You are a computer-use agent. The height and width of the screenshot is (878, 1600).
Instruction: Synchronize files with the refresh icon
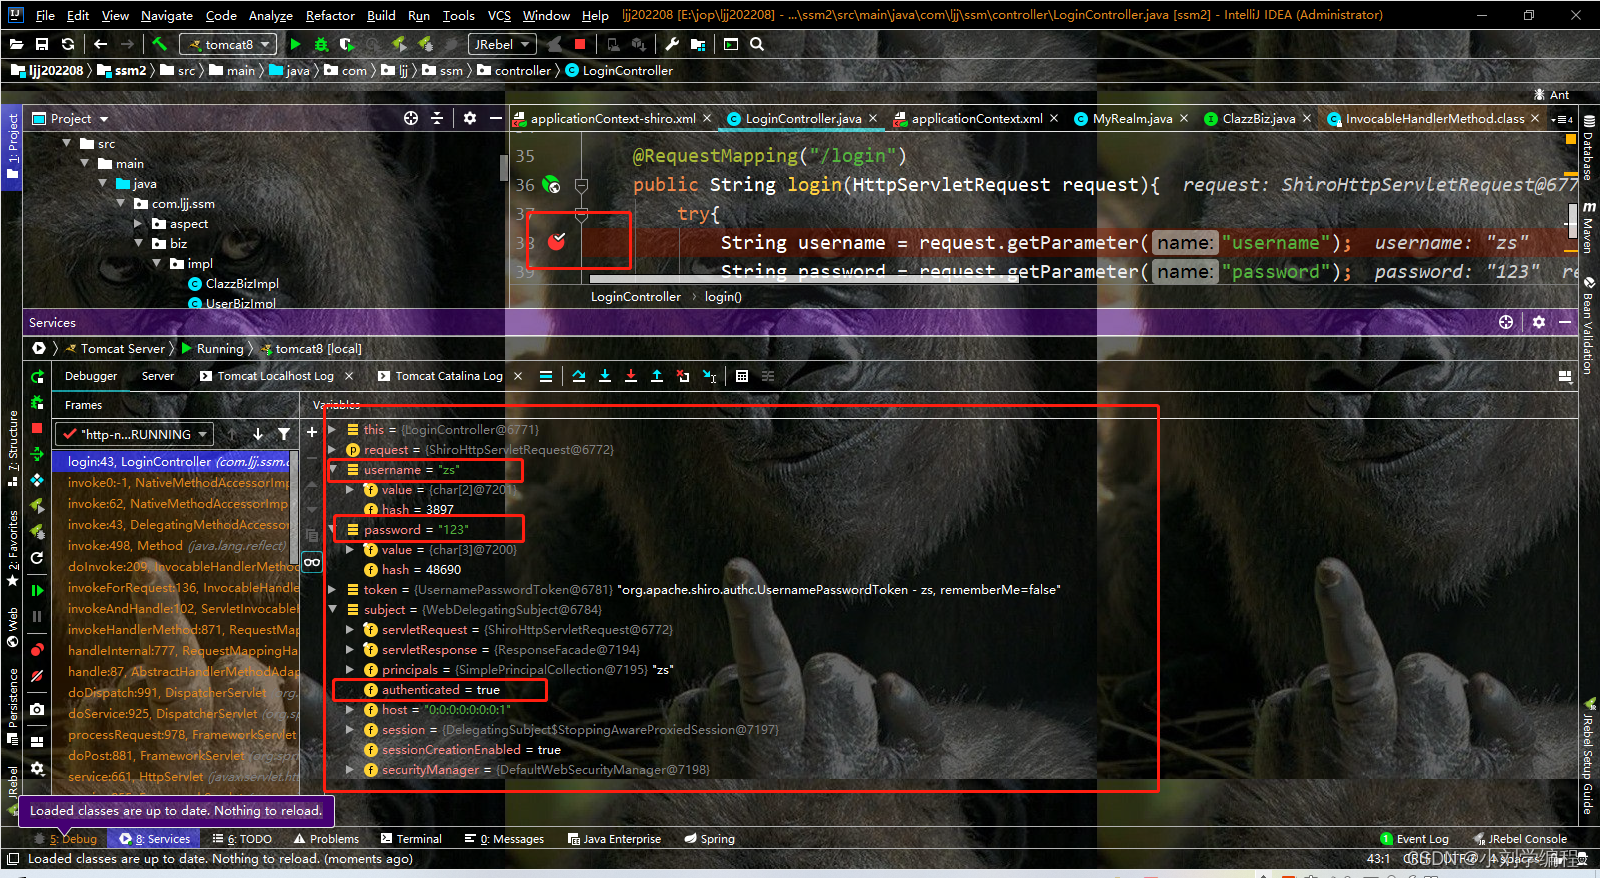click(x=68, y=44)
